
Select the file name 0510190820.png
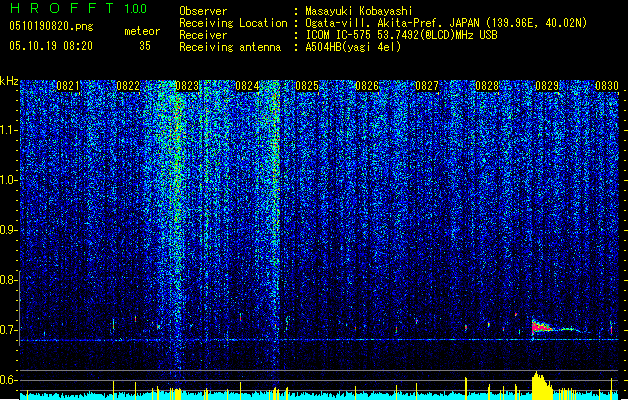pyautogui.click(x=51, y=27)
